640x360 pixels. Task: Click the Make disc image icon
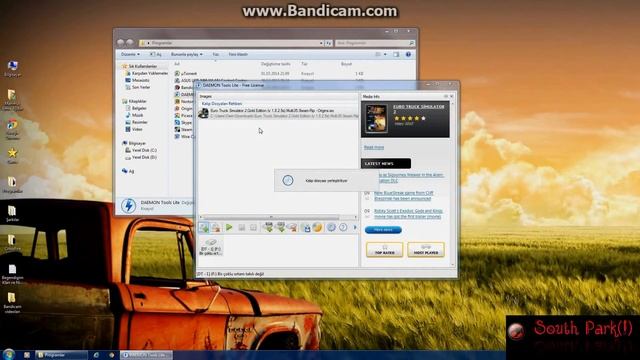coord(306,227)
